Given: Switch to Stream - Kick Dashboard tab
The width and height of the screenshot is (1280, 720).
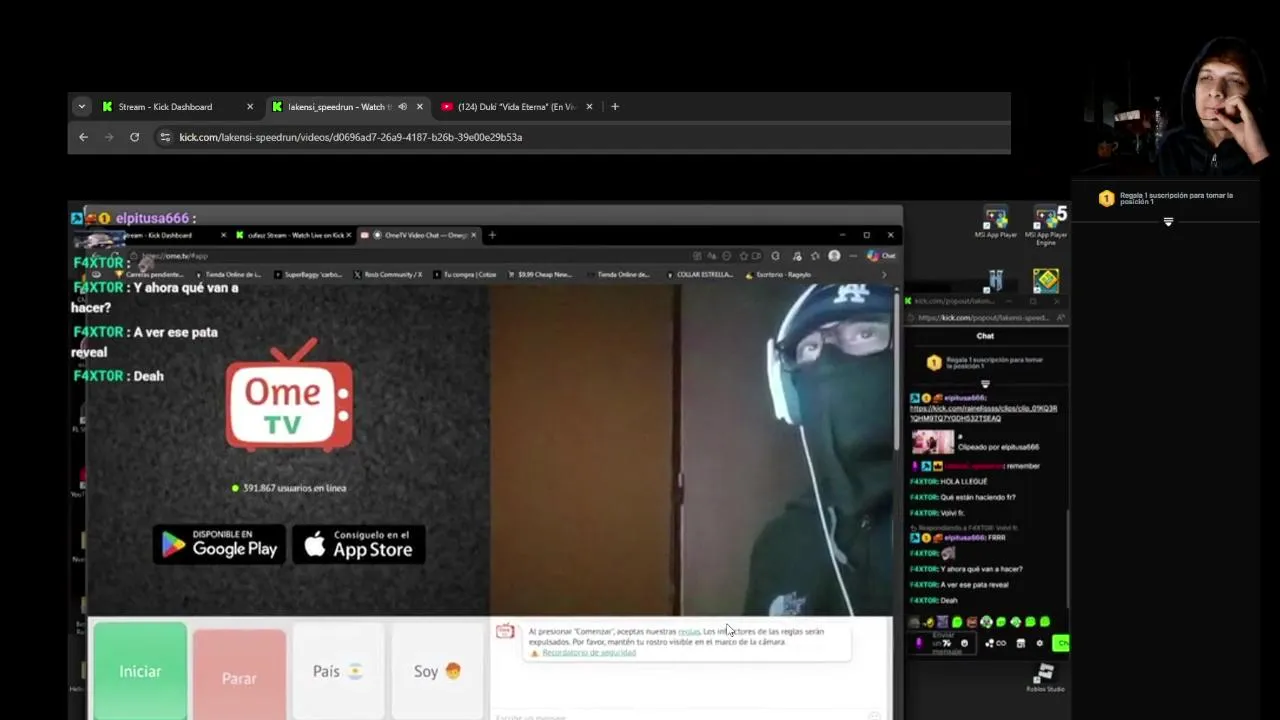Looking at the screenshot, I should pyautogui.click(x=165, y=107).
